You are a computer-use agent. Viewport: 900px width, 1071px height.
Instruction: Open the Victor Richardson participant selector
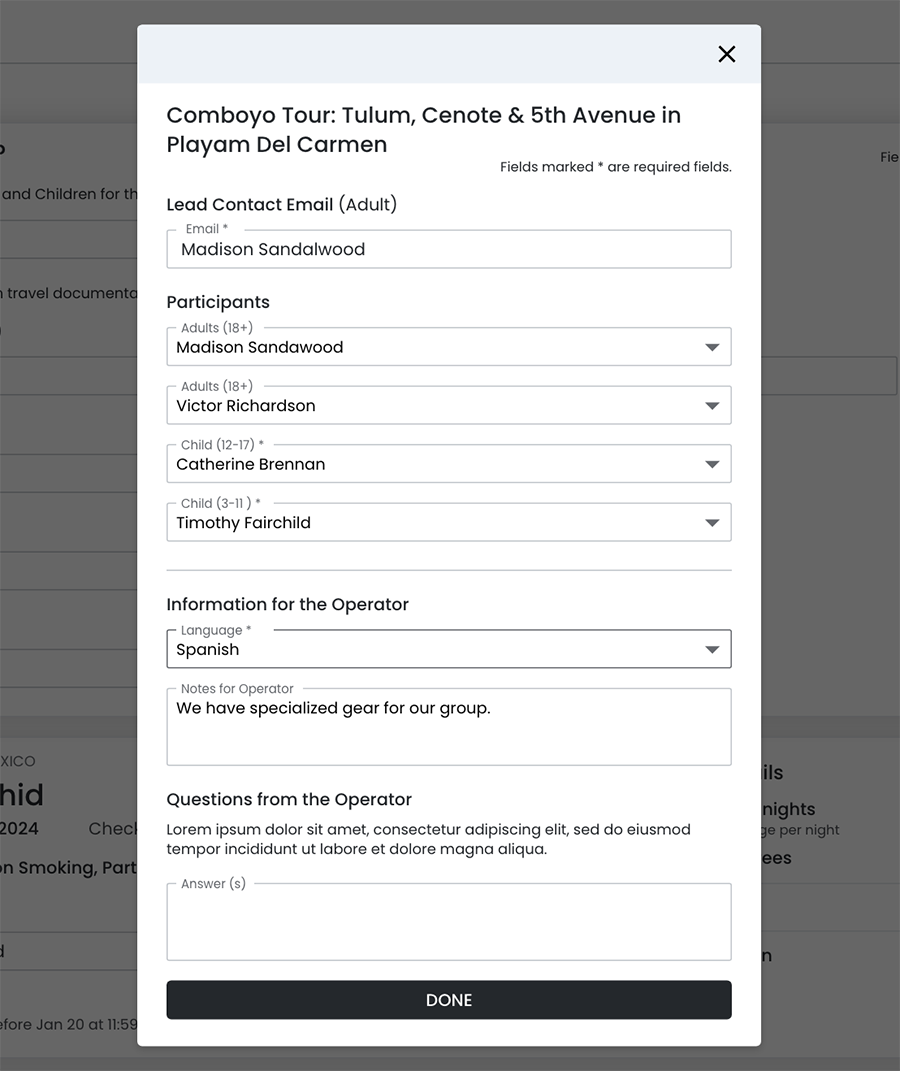click(430, 406)
